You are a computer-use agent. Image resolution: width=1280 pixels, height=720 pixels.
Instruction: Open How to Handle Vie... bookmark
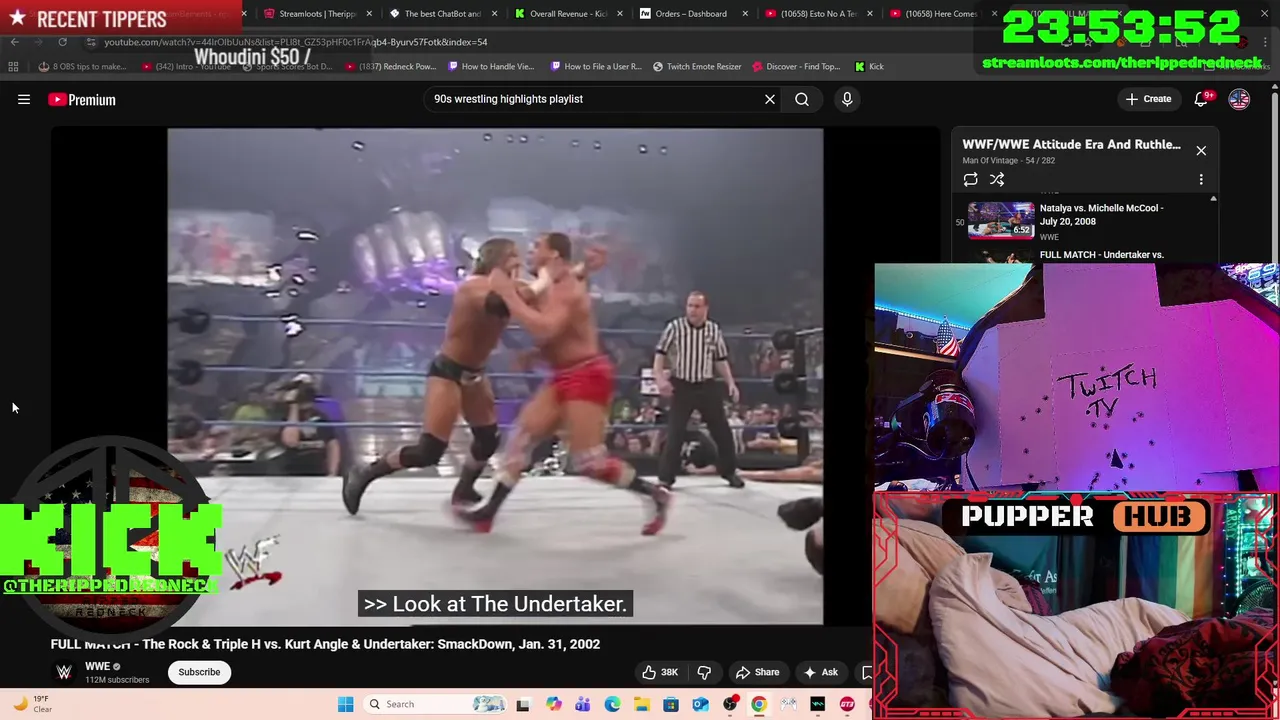[x=491, y=66]
